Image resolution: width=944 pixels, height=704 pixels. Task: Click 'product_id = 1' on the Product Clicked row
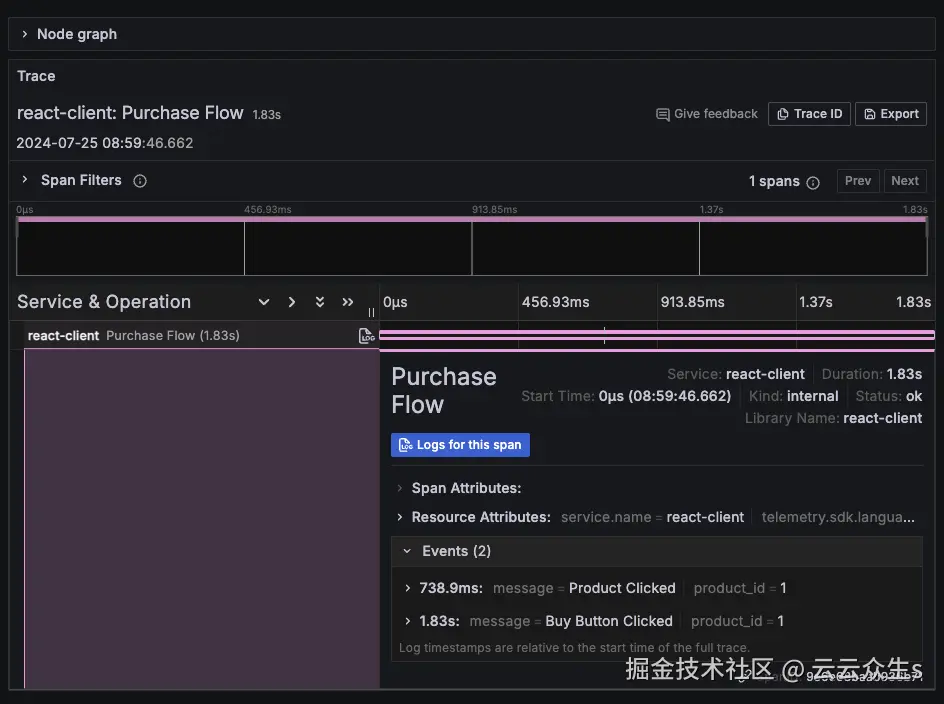[x=740, y=588]
